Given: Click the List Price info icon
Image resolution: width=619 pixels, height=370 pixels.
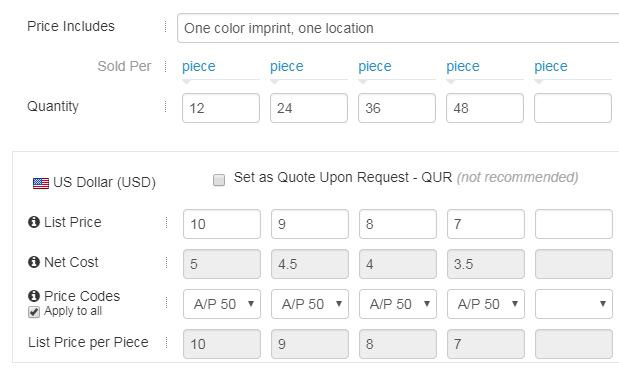Looking at the screenshot, I should tap(34, 222).
